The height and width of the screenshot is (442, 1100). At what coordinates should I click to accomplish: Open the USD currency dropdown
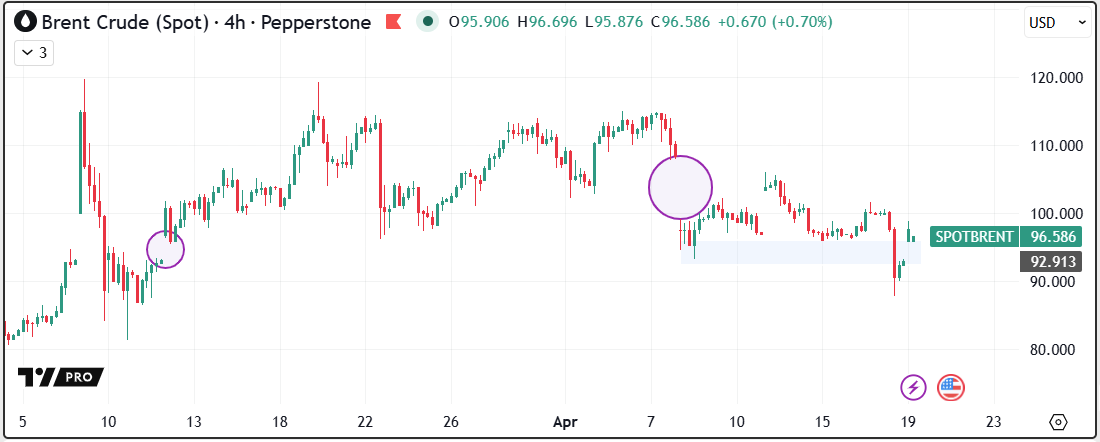[1058, 22]
